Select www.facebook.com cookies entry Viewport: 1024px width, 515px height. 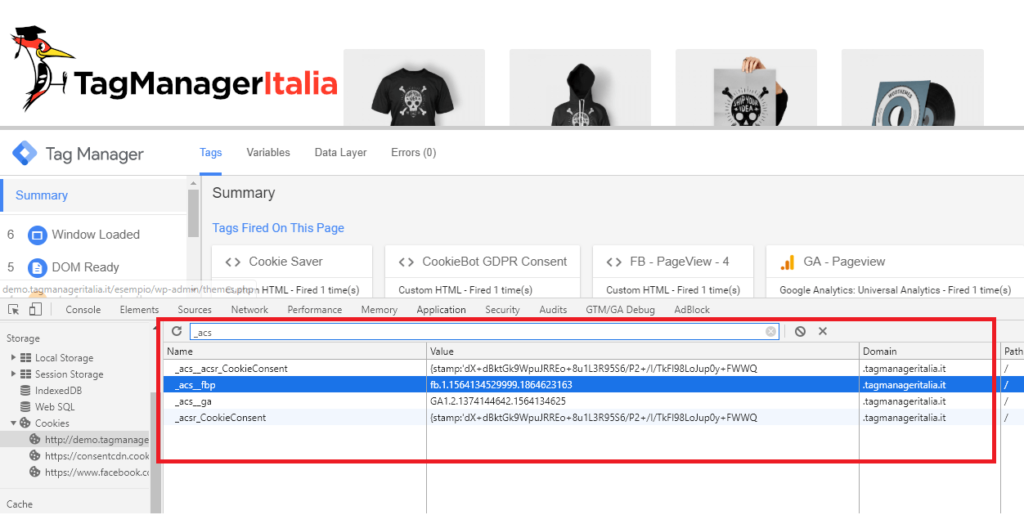(97, 472)
